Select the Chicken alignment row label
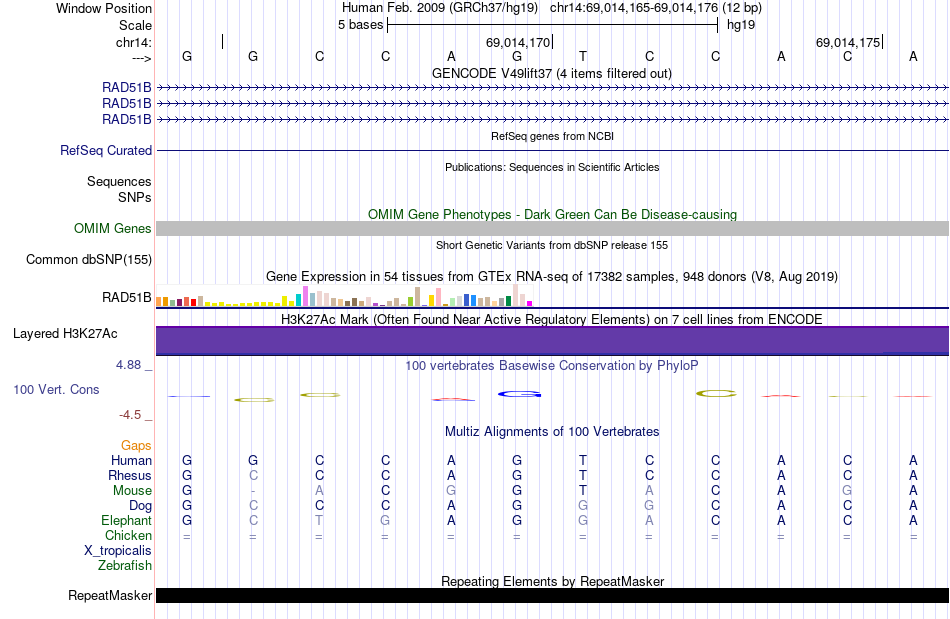This screenshot has height=619, width=950. coord(128,535)
